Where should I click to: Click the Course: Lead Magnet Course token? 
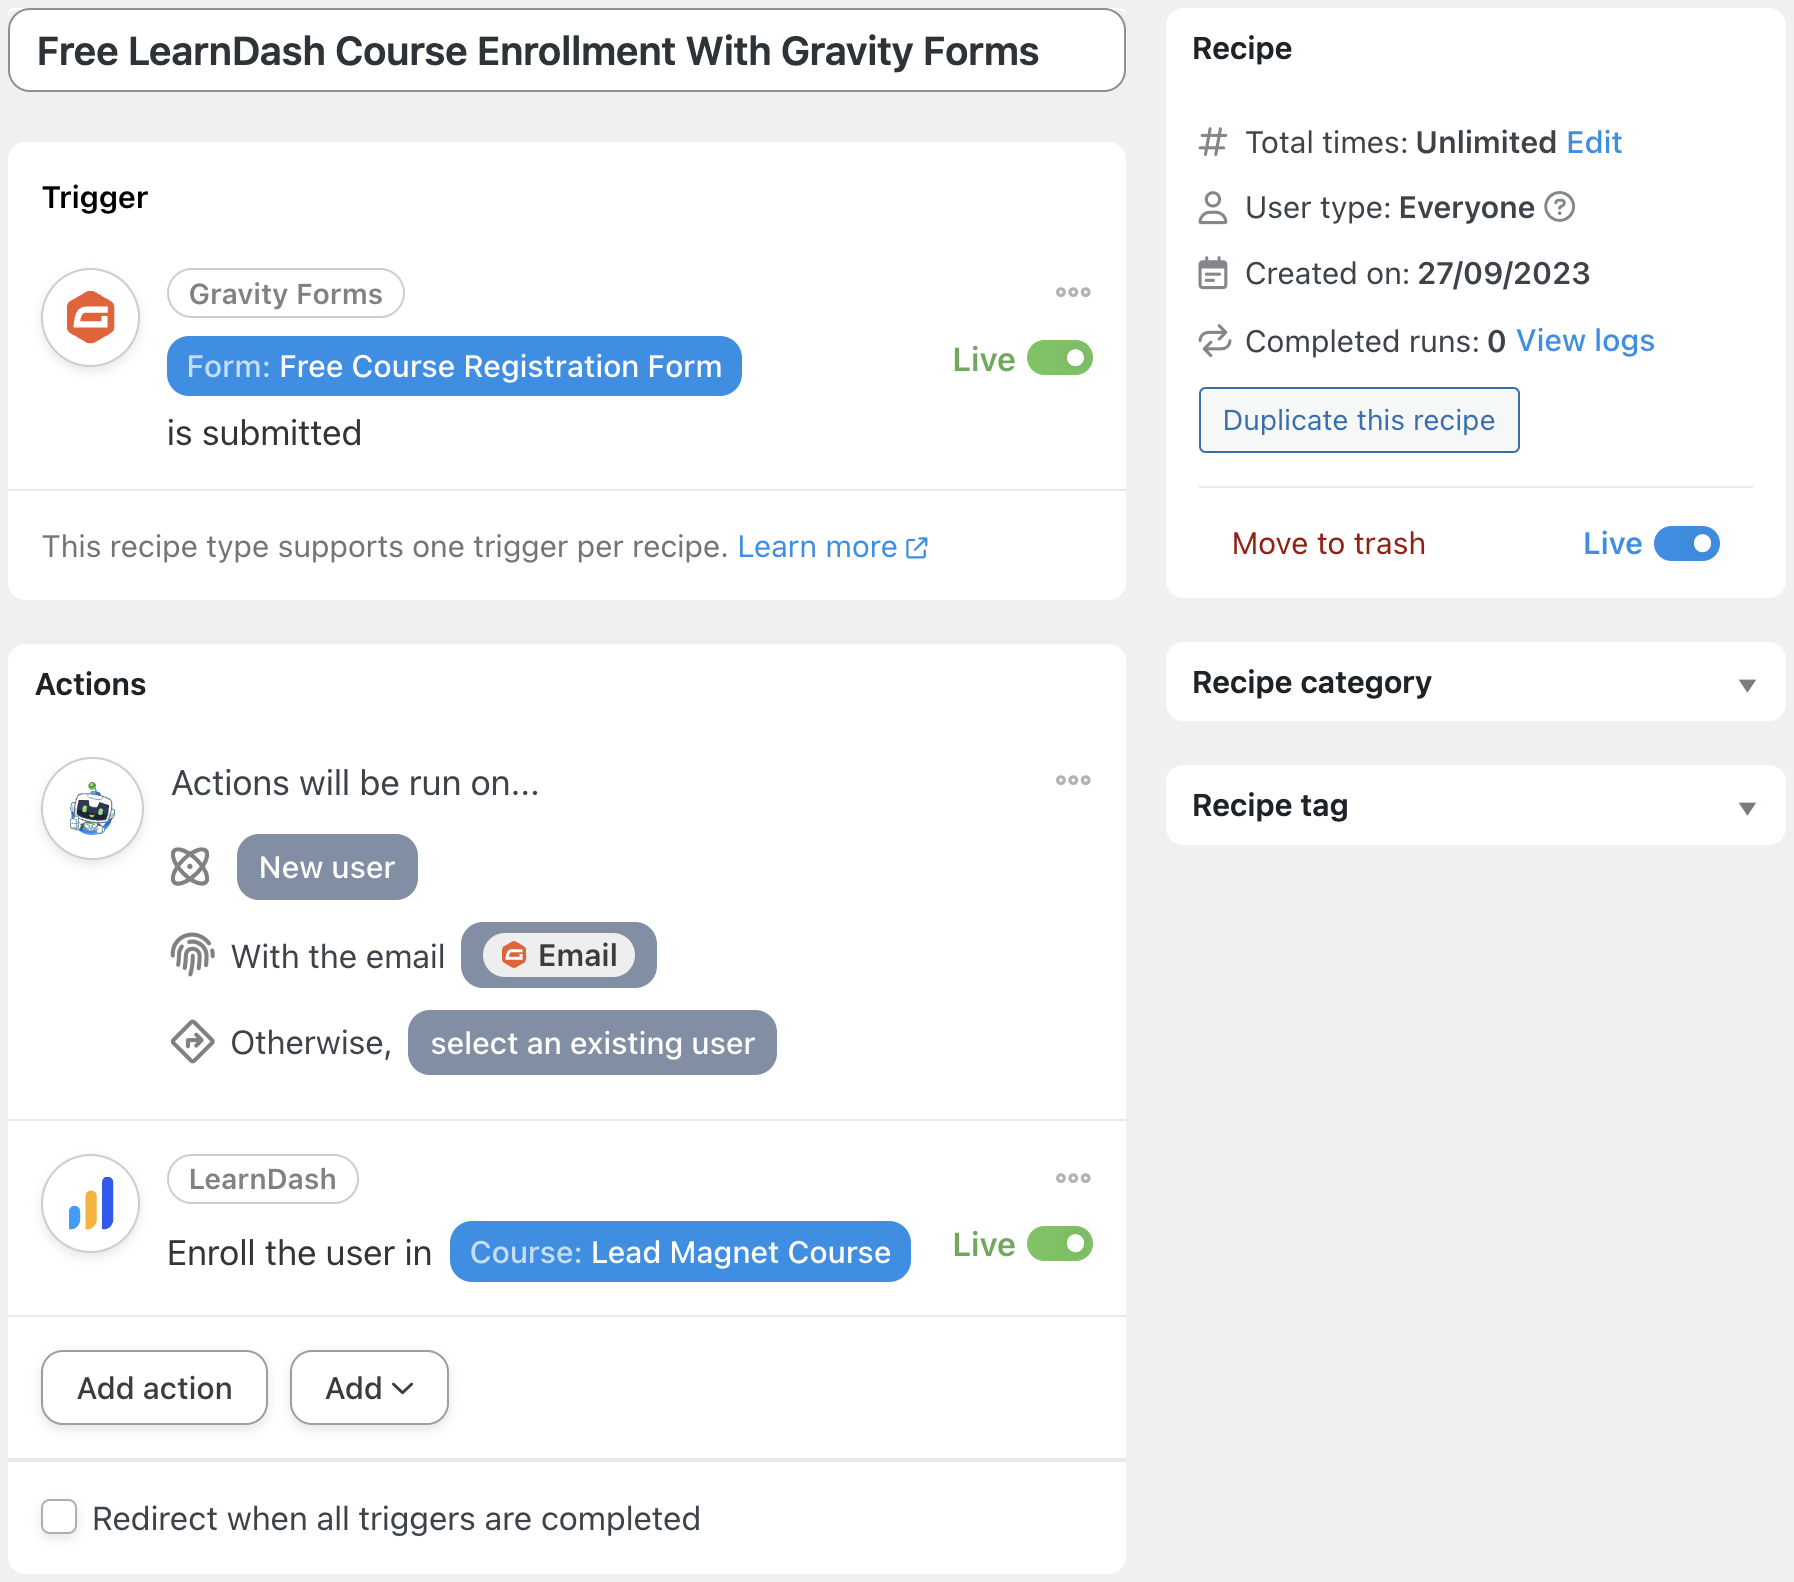click(680, 1252)
